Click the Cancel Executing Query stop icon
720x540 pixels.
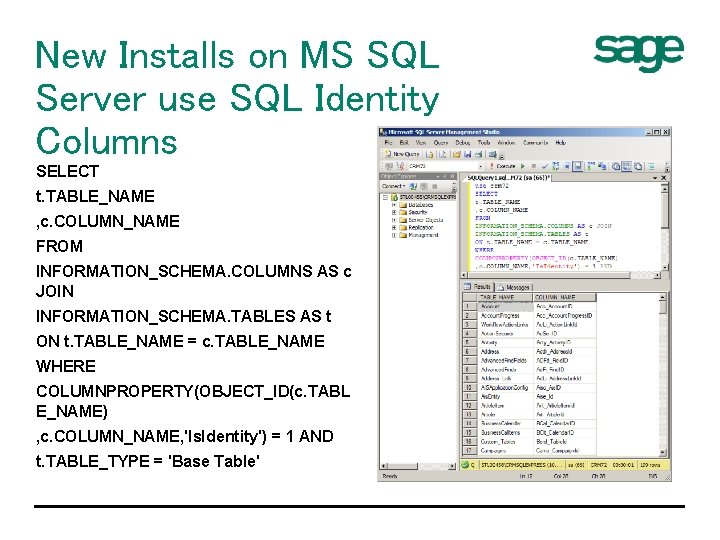[534, 166]
